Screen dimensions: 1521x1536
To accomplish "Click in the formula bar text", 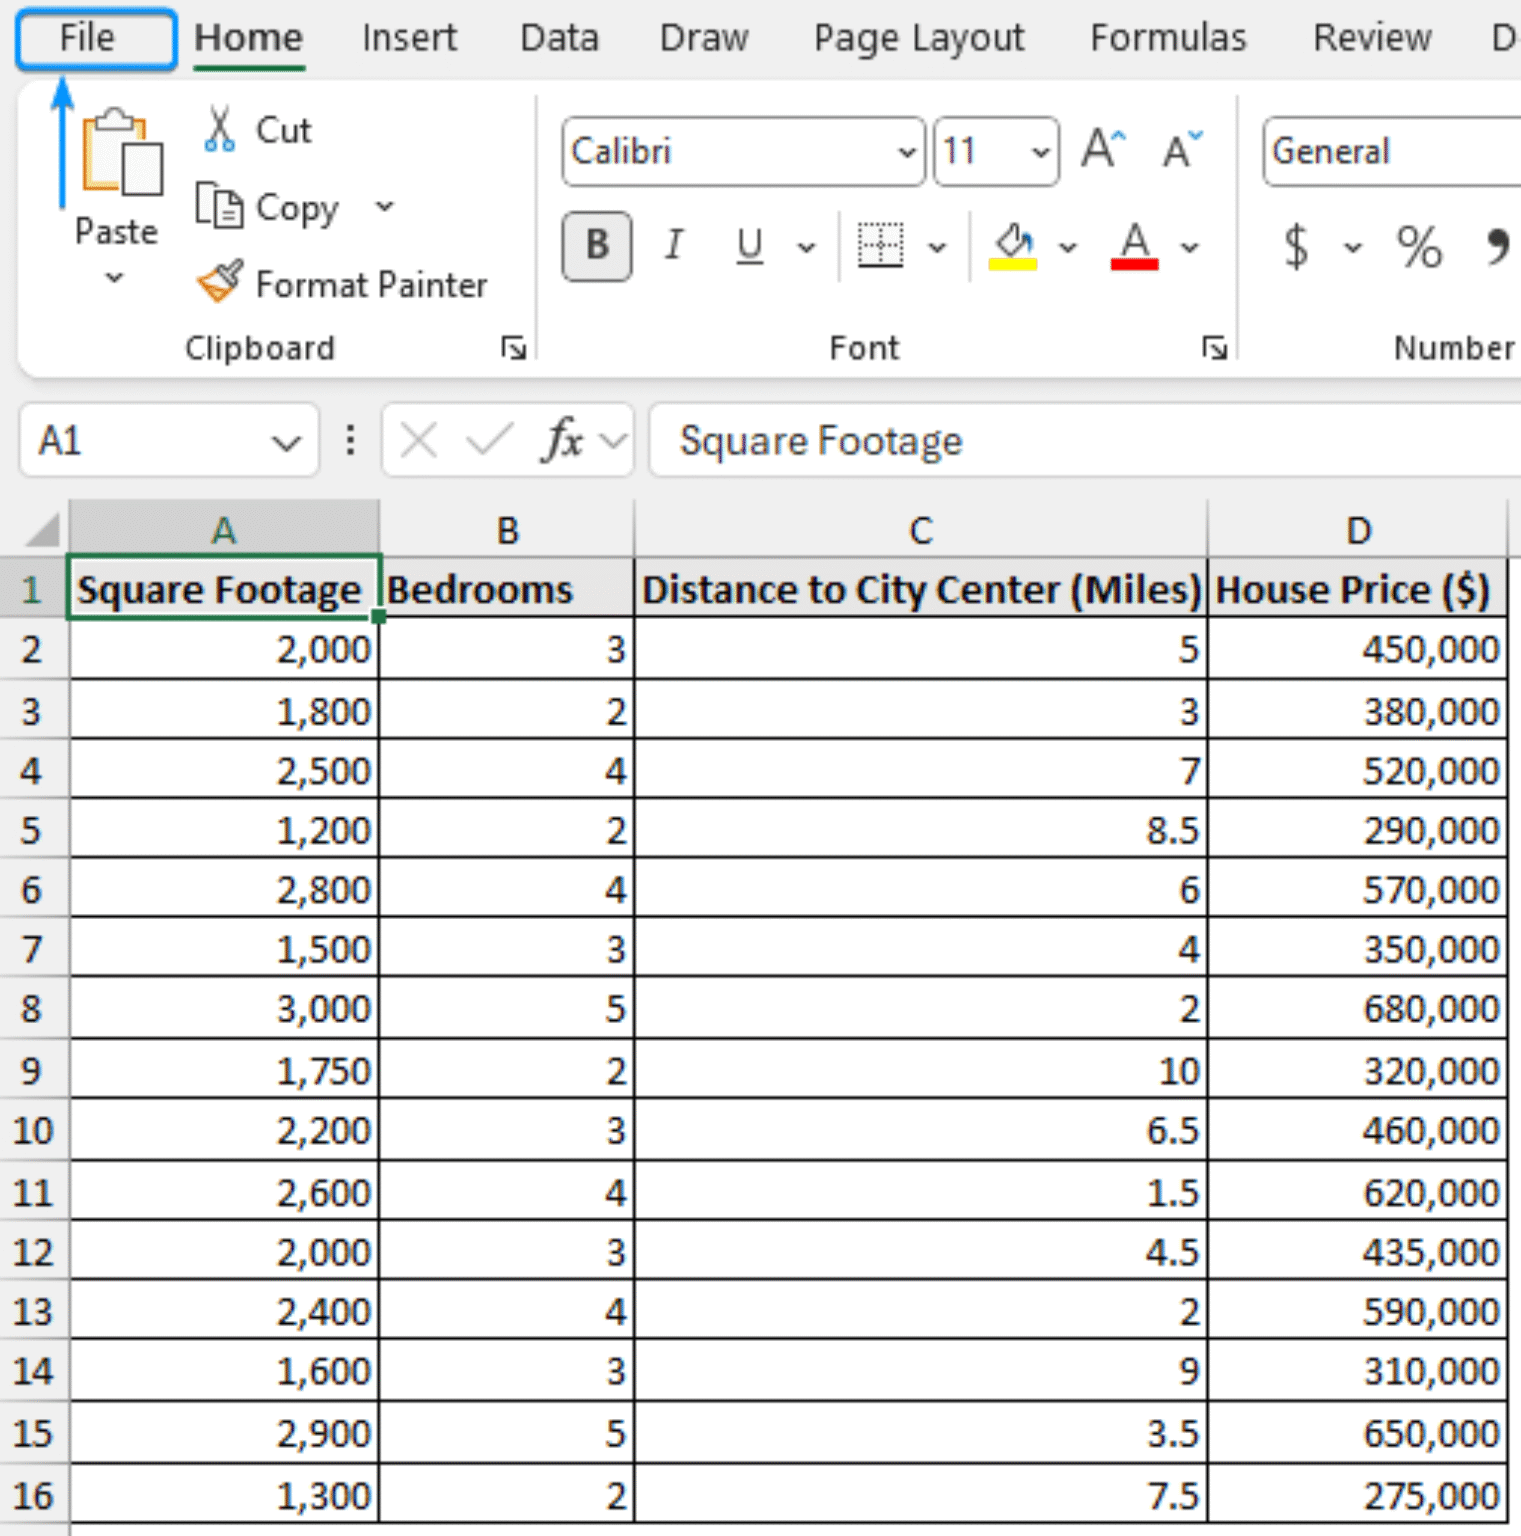I will point(1085,440).
